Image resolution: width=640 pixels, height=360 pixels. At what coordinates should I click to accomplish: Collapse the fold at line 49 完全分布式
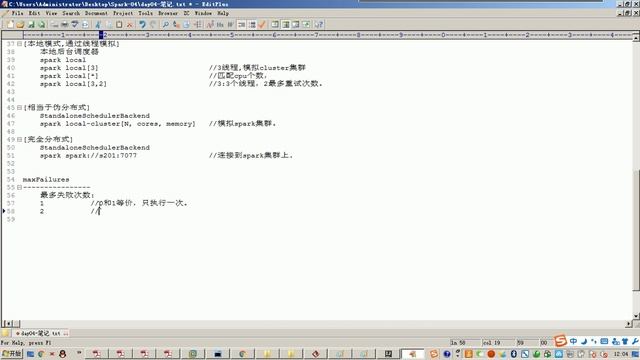point(19,140)
